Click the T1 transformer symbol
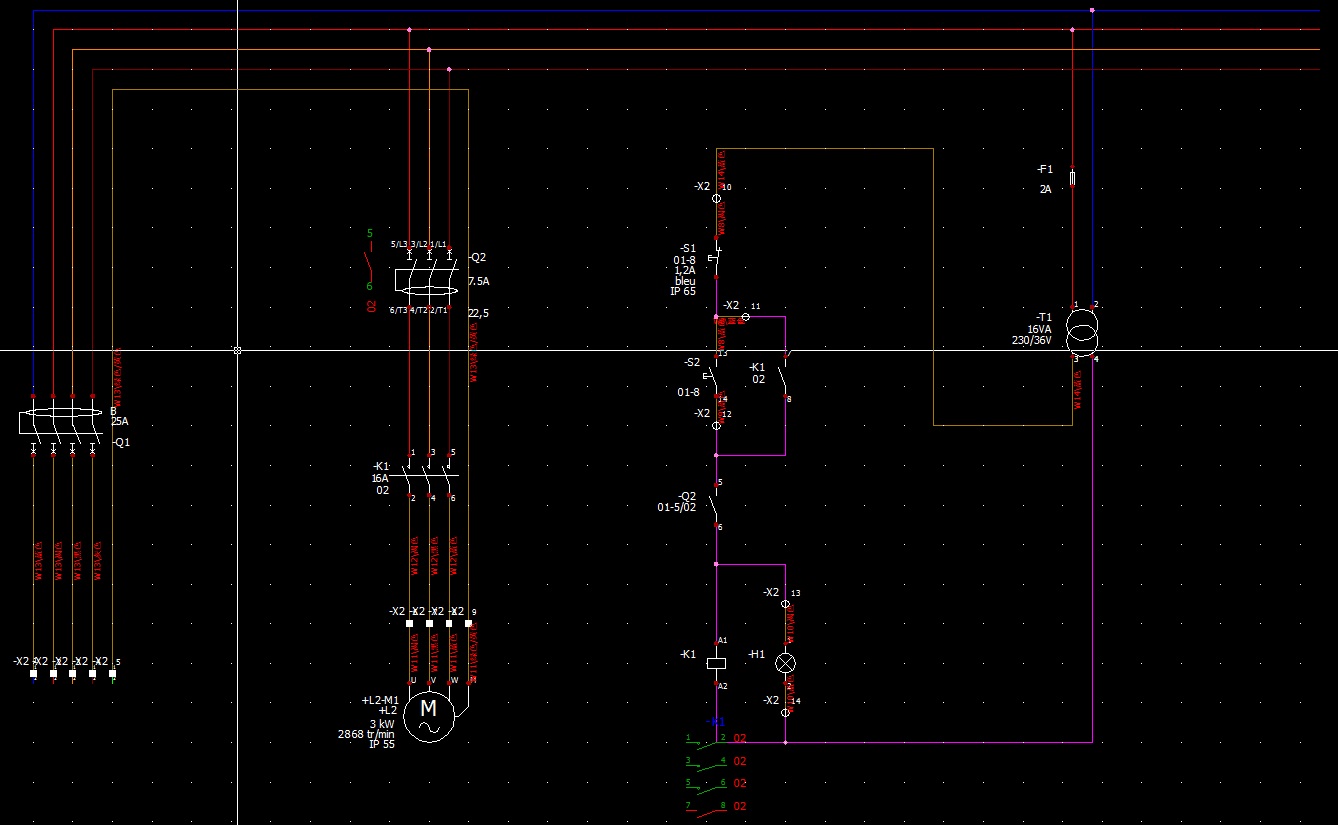This screenshot has width=1338, height=825. click(x=1082, y=331)
